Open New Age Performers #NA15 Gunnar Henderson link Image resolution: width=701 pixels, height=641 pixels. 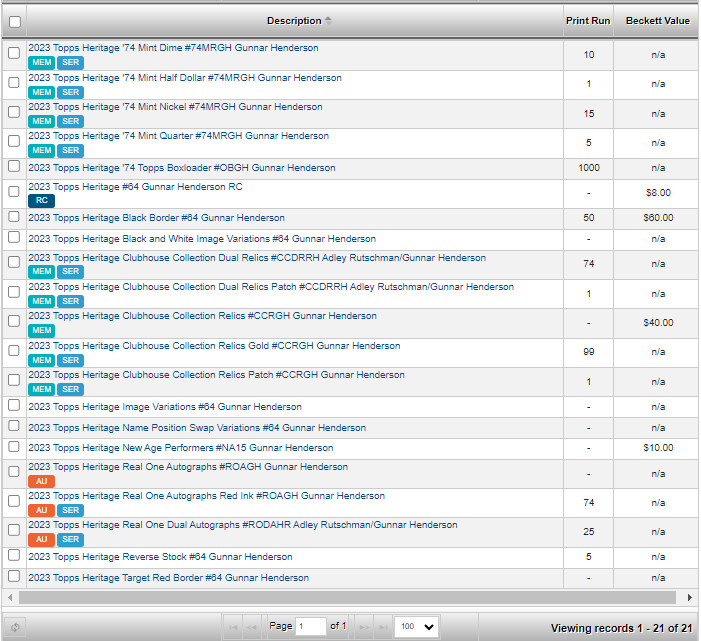coord(181,447)
